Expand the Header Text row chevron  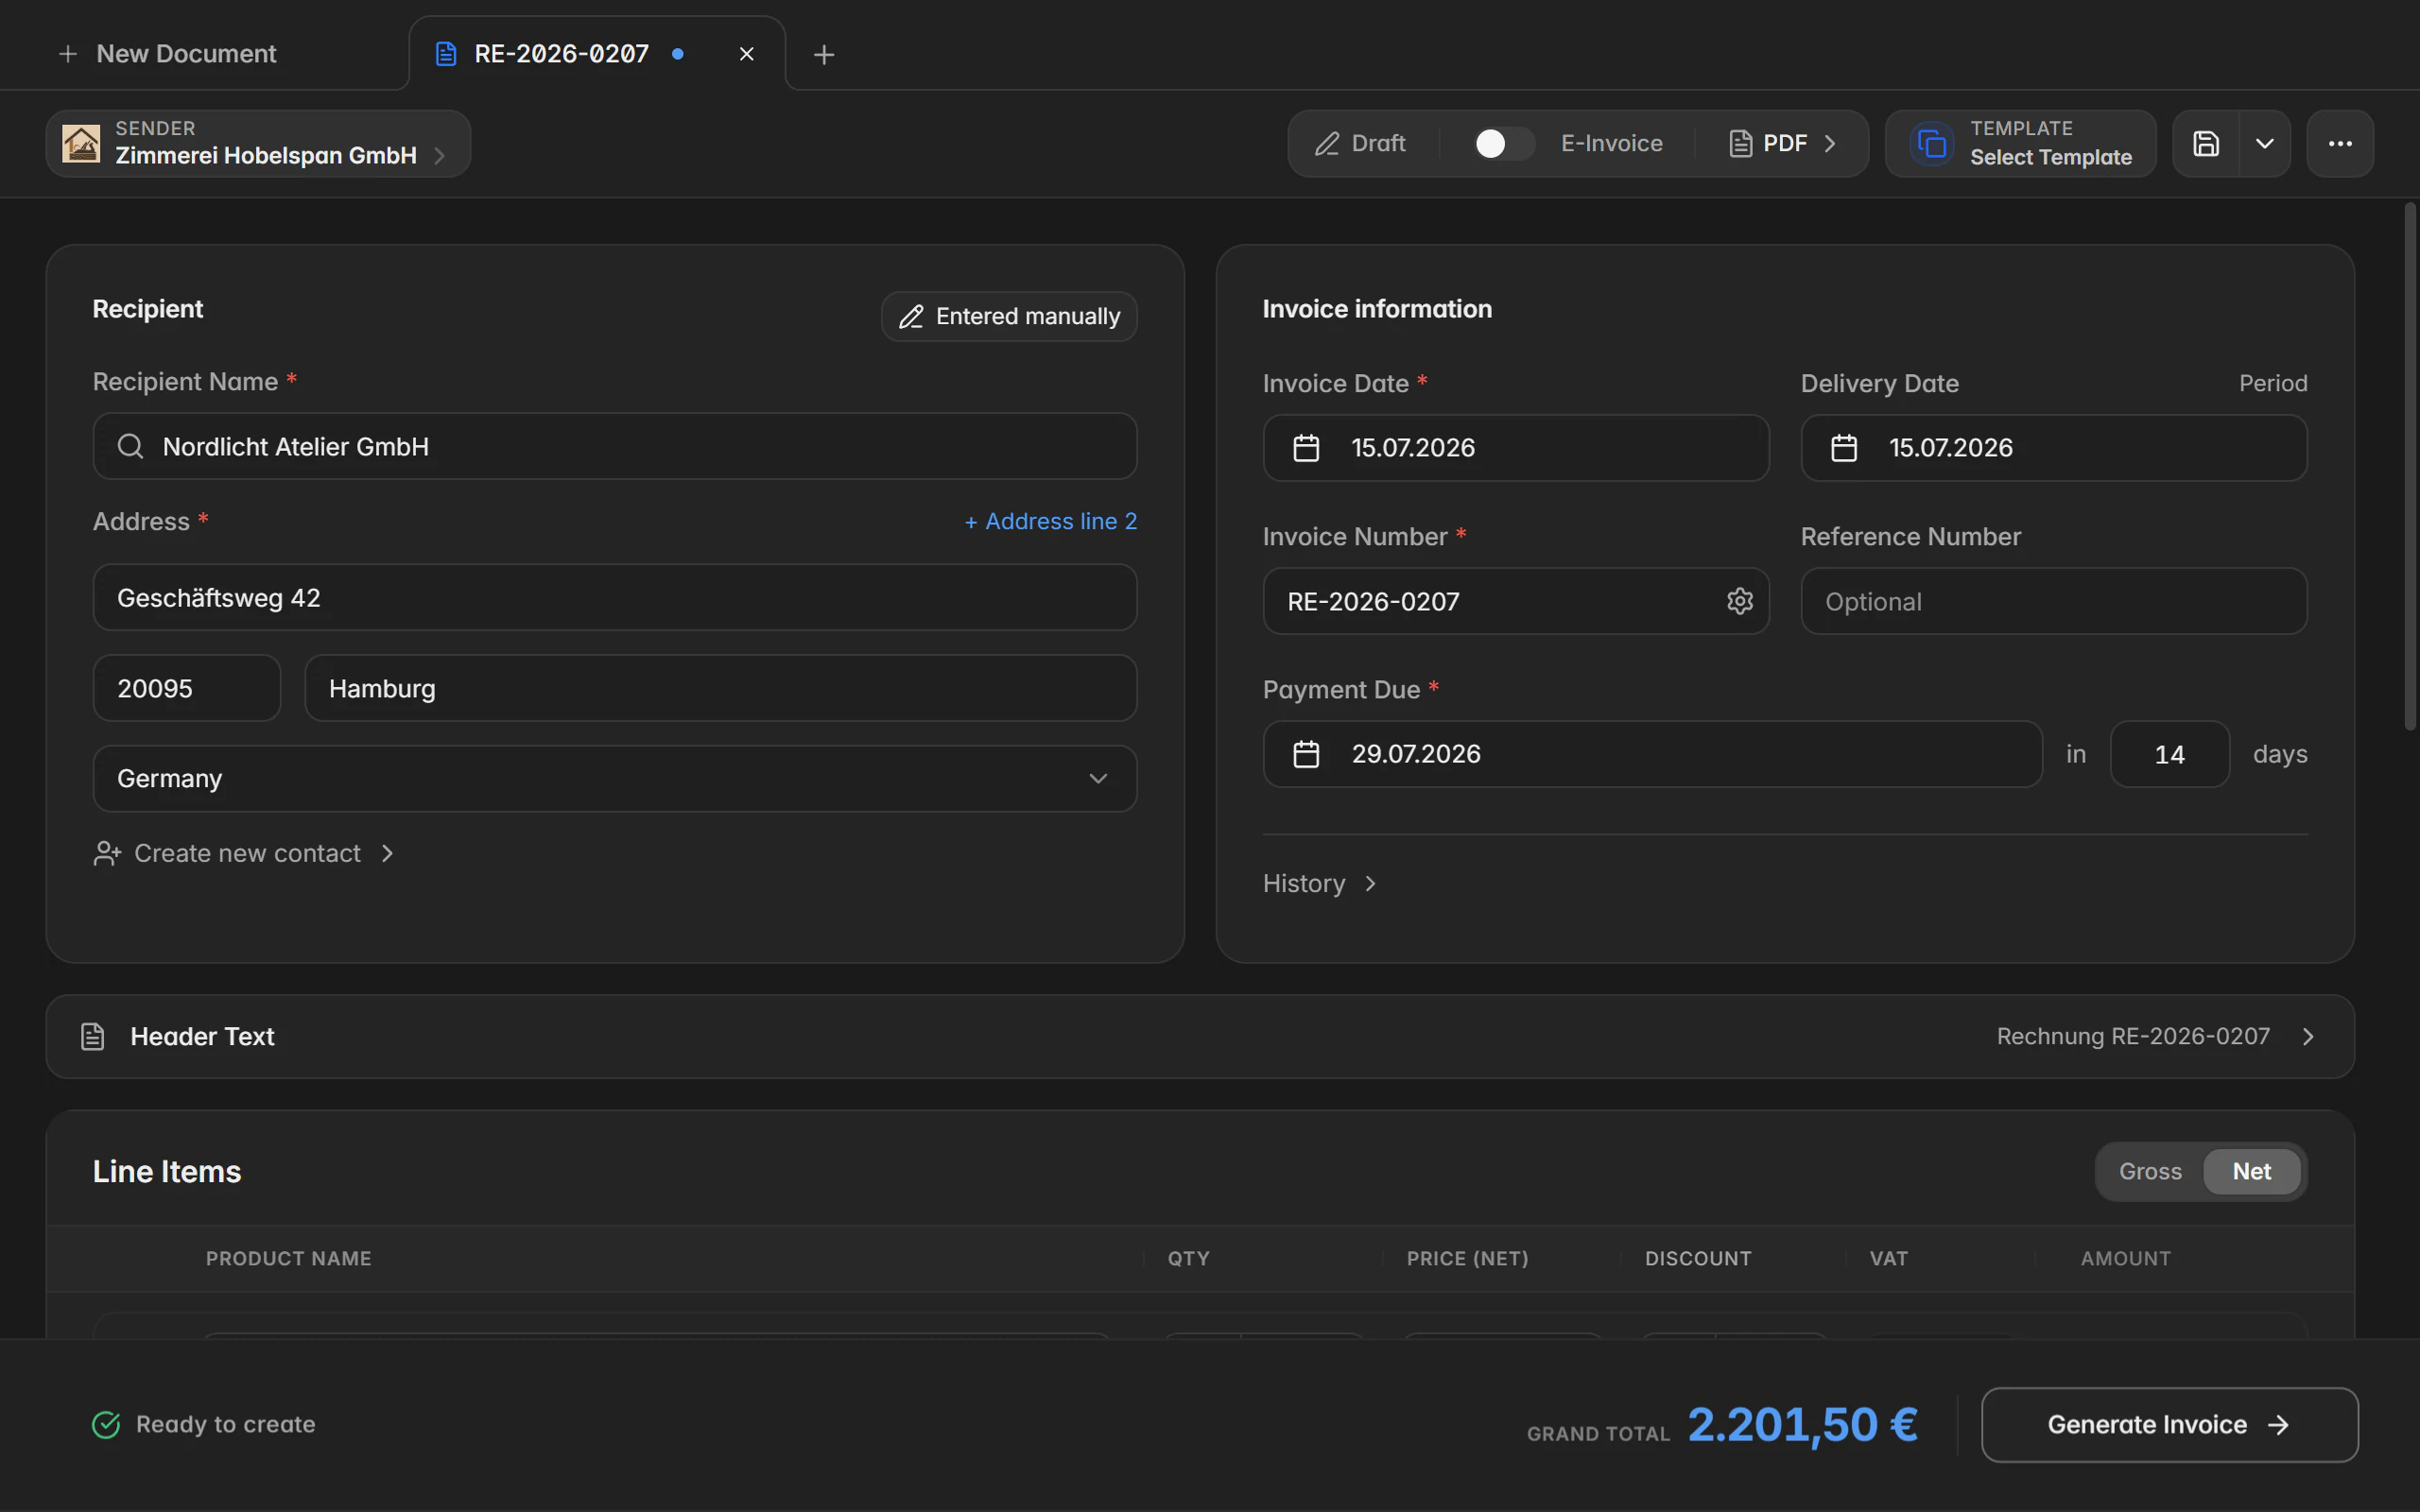click(x=2308, y=1037)
